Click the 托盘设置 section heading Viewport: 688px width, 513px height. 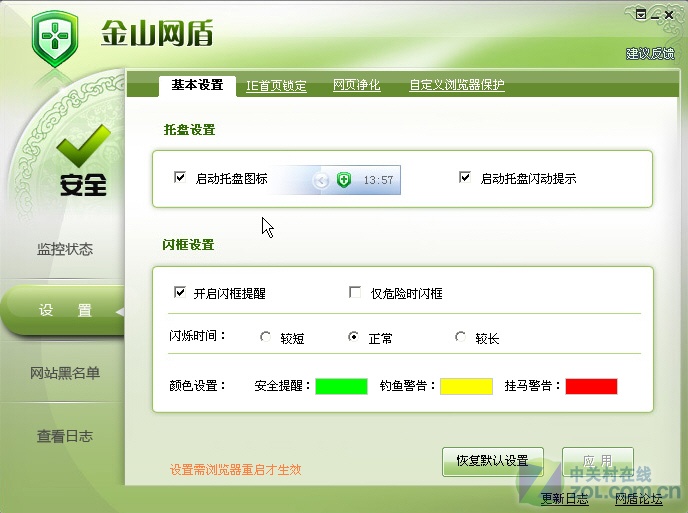[190, 130]
